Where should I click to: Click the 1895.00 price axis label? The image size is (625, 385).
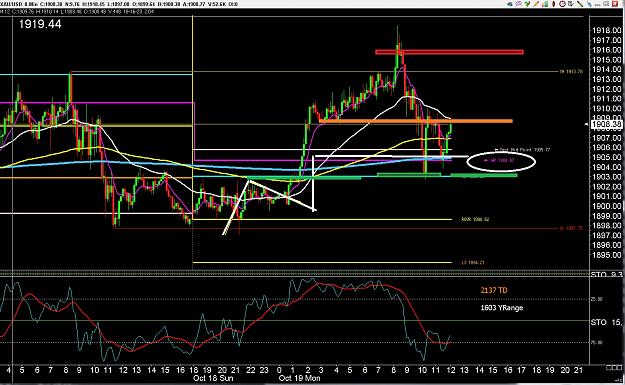[x=606, y=255]
